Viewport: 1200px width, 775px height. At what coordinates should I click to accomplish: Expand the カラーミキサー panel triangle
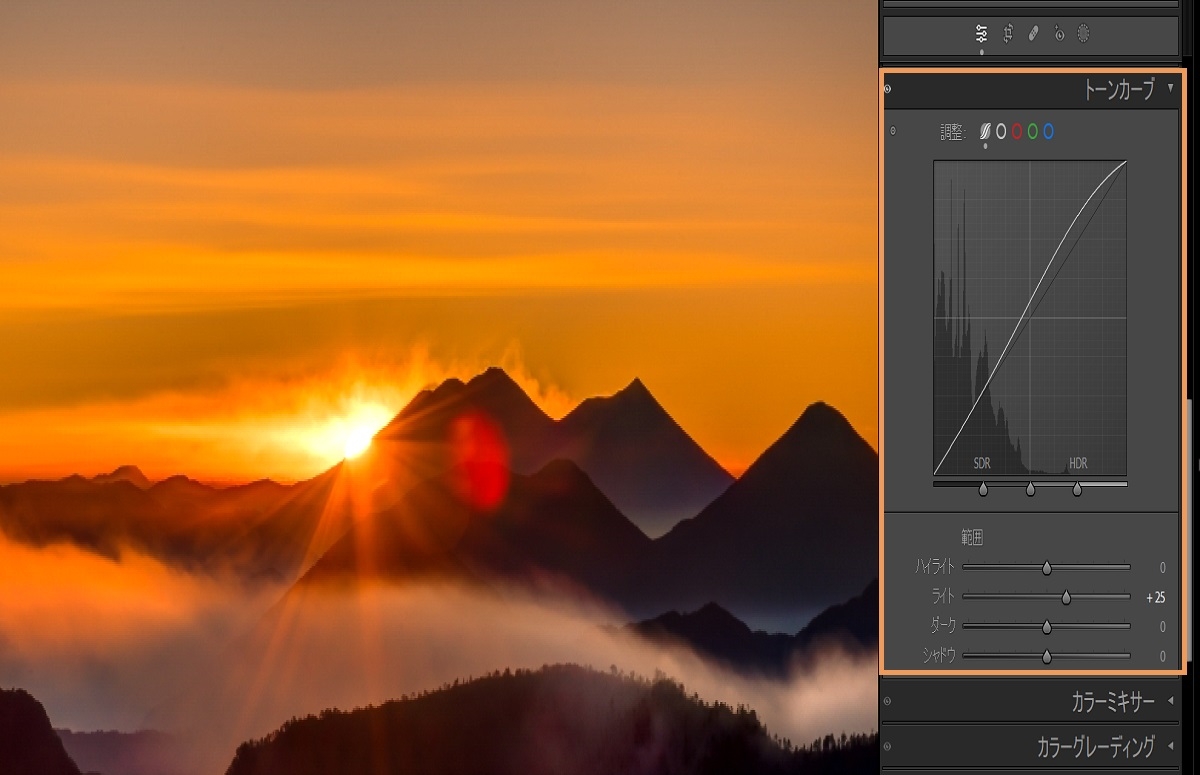(1170, 702)
